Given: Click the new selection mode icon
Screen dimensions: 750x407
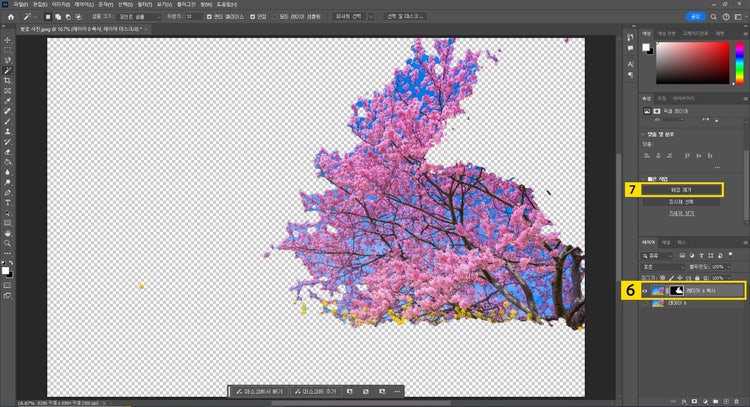Looking at the screenshot, I should click(x=48, y=17).
